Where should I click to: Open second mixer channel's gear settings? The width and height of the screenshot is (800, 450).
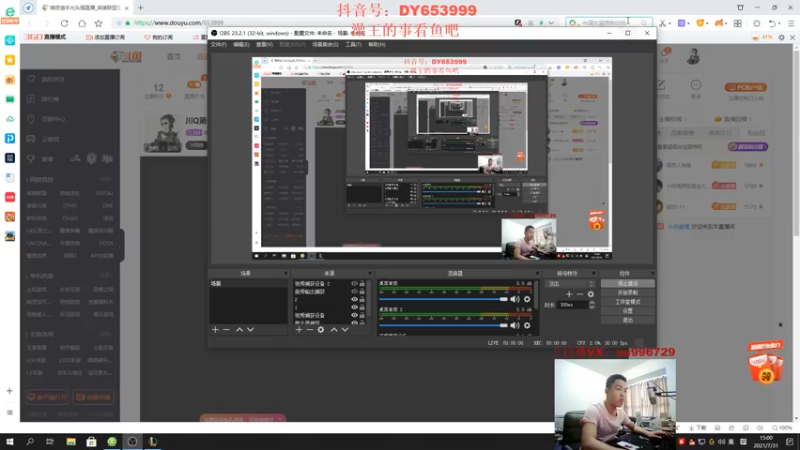527,325
